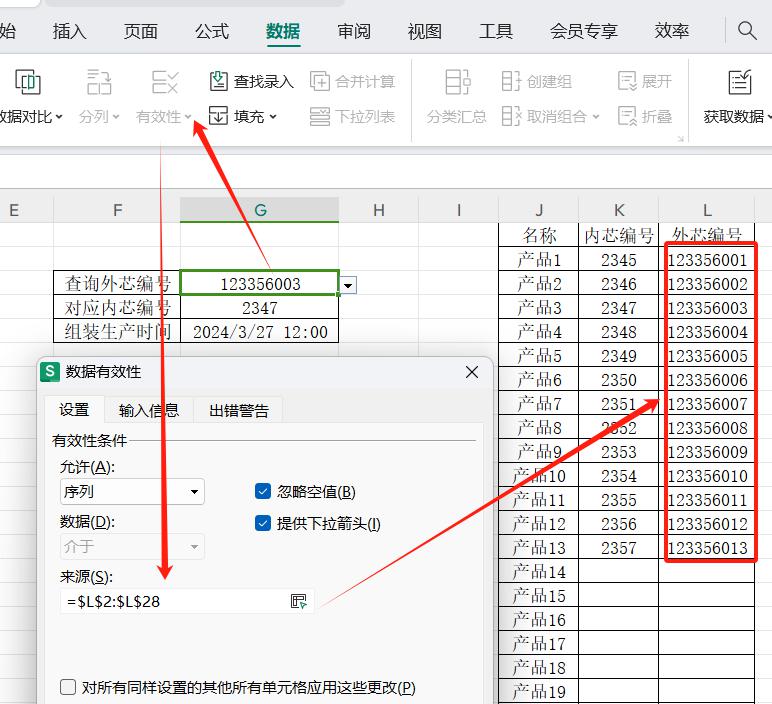Close the 数据有效性 dialog
Screen dimensions: 772x704
tap(472, 372)
